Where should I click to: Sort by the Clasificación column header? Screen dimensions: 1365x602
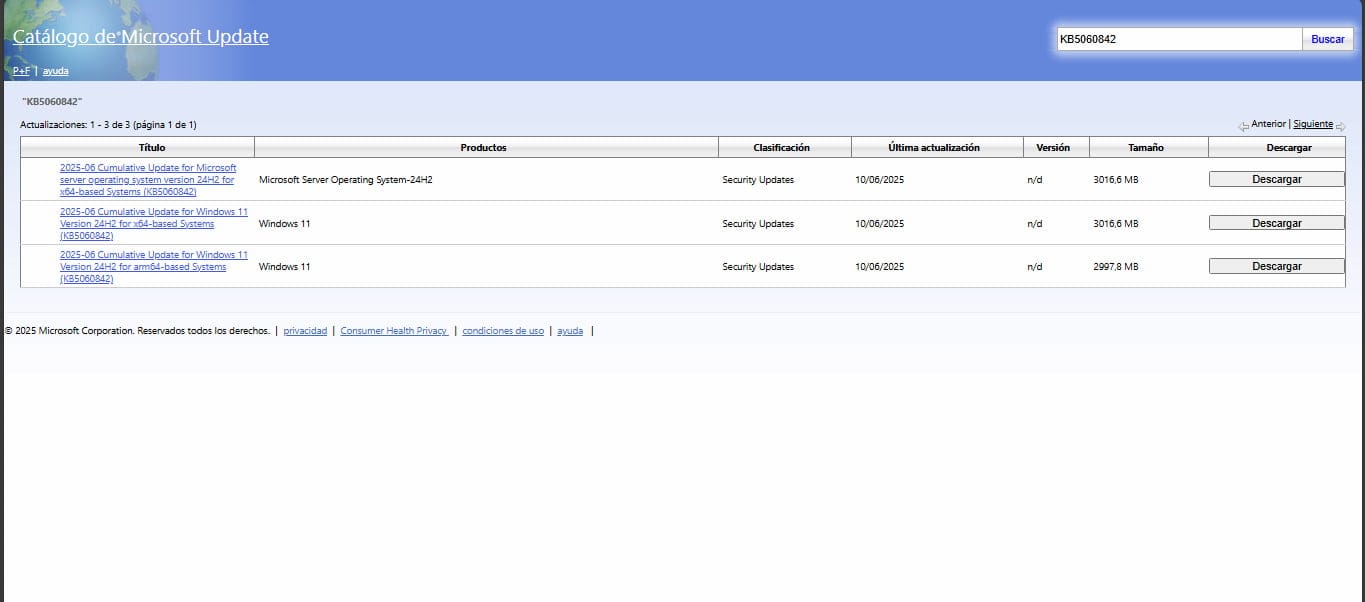point(785,147)
